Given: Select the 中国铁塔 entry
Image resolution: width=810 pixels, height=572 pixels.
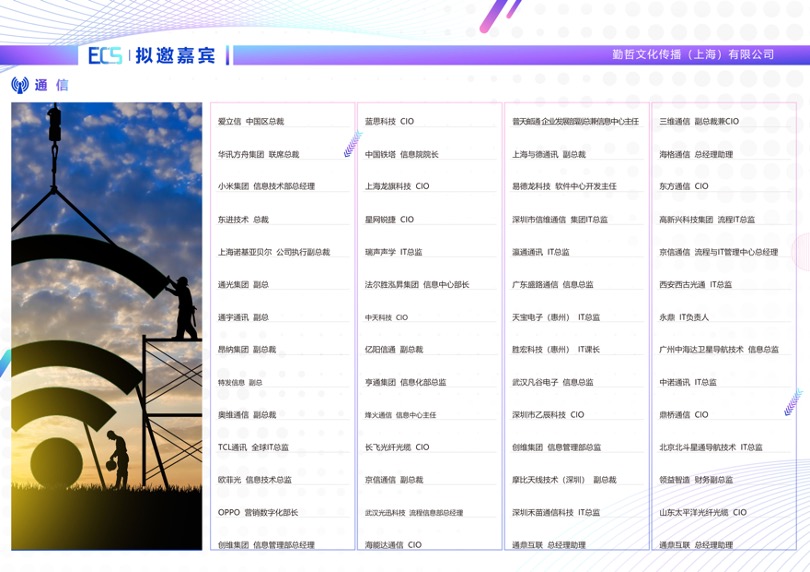Looking at the screenshot, I should (x=401, y=154).
